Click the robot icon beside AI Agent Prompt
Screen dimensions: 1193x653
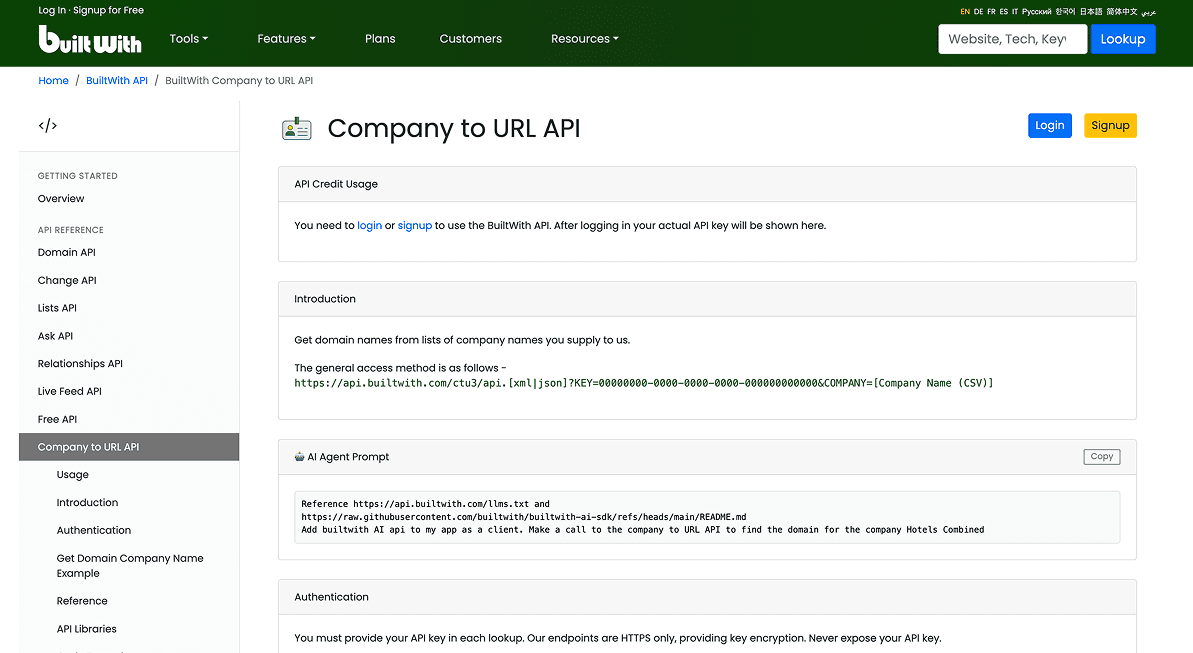pyautogui.click(x=299, y=457)
